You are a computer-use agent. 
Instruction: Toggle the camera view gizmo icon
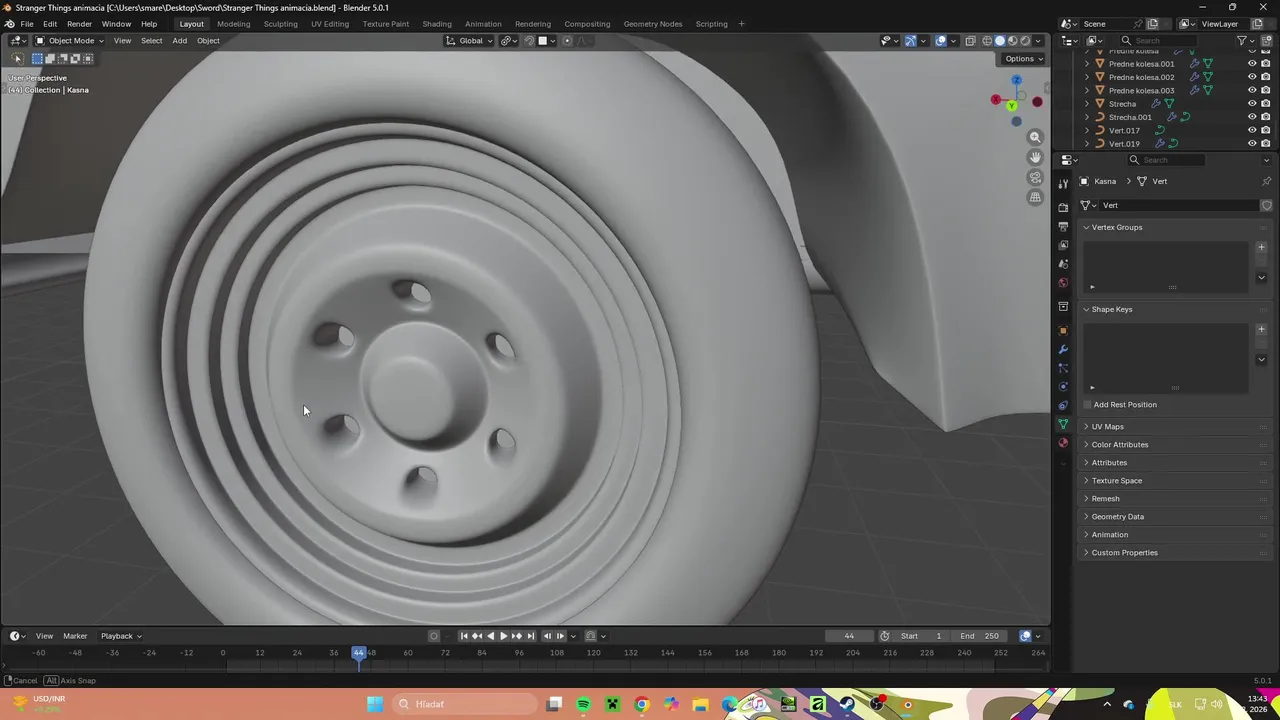click(x=1035, y=177)
